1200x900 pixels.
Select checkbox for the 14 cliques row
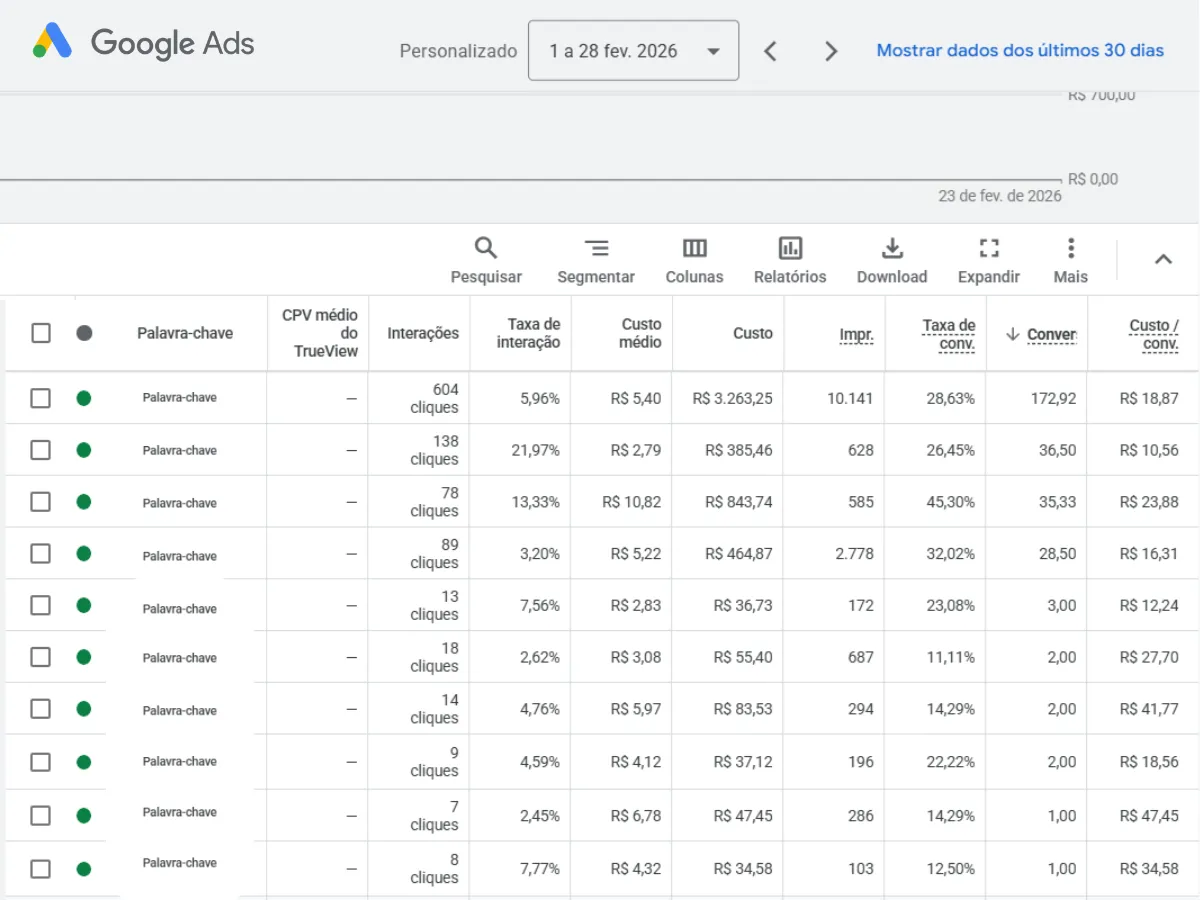[40, 709]
